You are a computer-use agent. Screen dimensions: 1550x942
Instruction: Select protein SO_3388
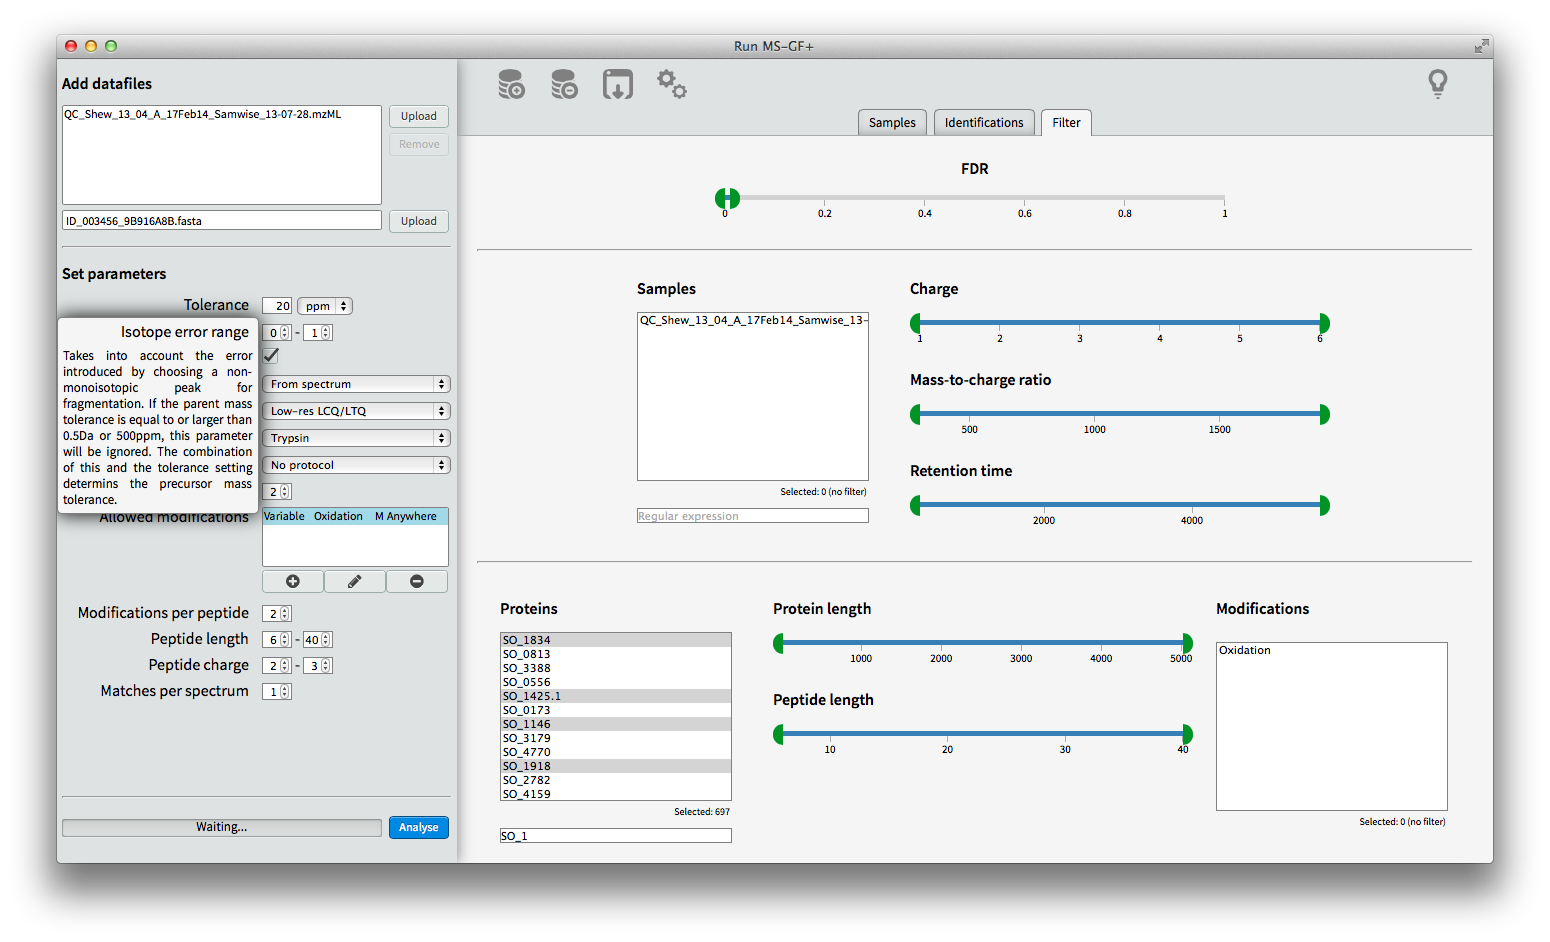point(616,668)
